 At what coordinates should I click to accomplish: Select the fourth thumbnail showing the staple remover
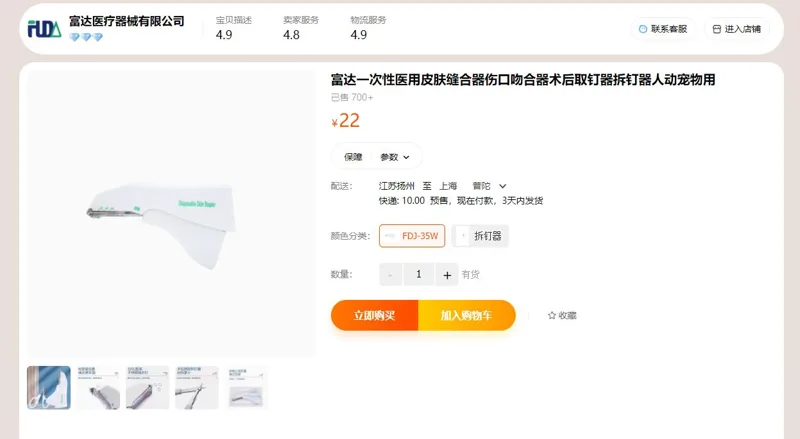(x=197, y=388)
